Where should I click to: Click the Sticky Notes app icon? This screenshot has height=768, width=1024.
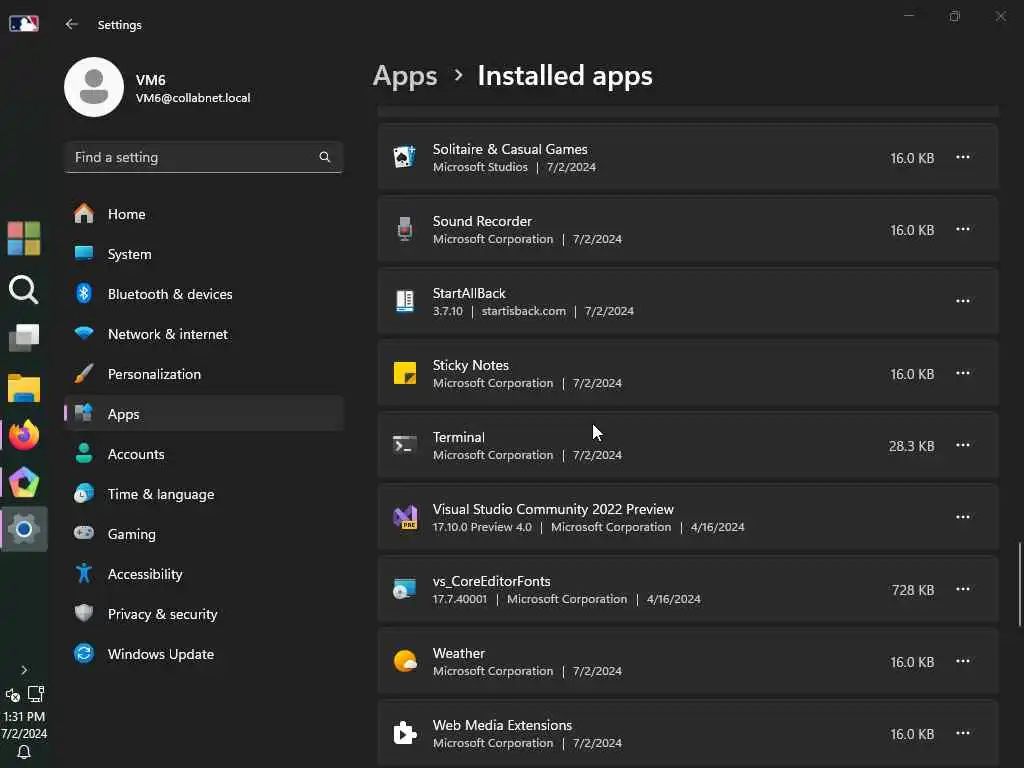pos(404,373)
